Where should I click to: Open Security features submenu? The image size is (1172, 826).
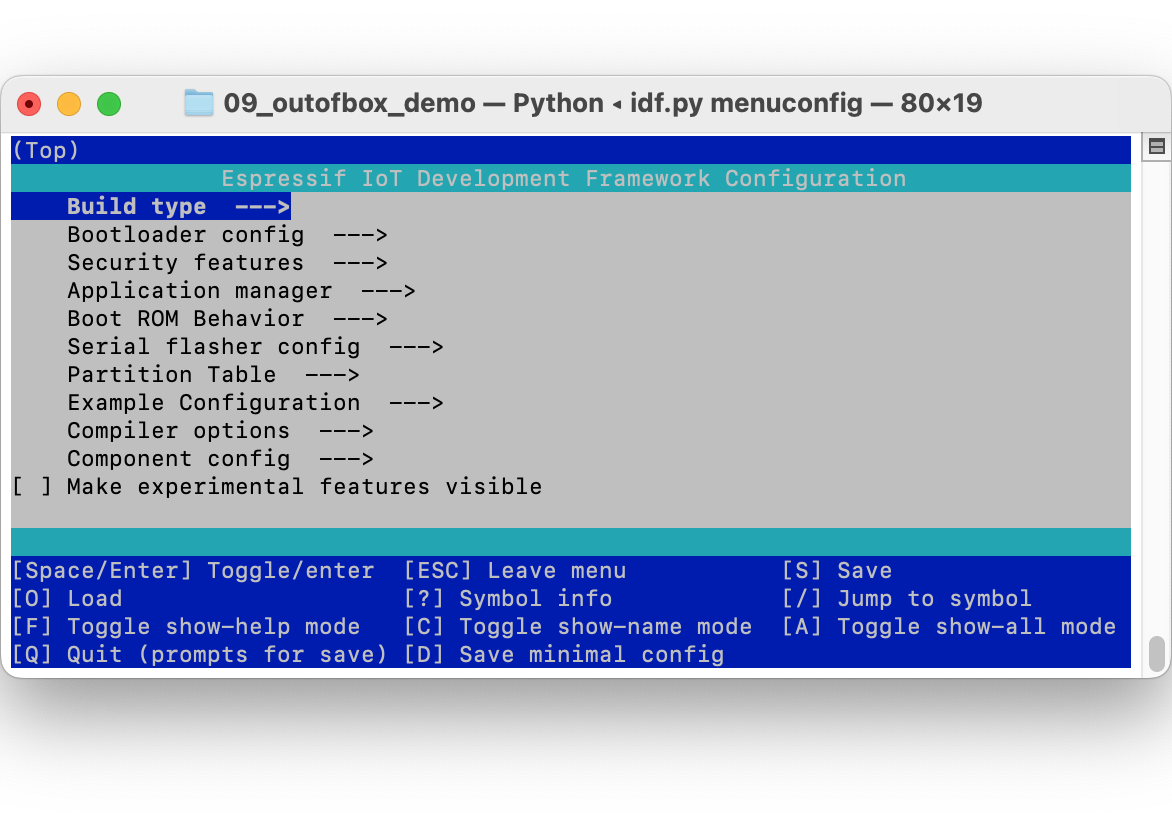click(227, 263)
